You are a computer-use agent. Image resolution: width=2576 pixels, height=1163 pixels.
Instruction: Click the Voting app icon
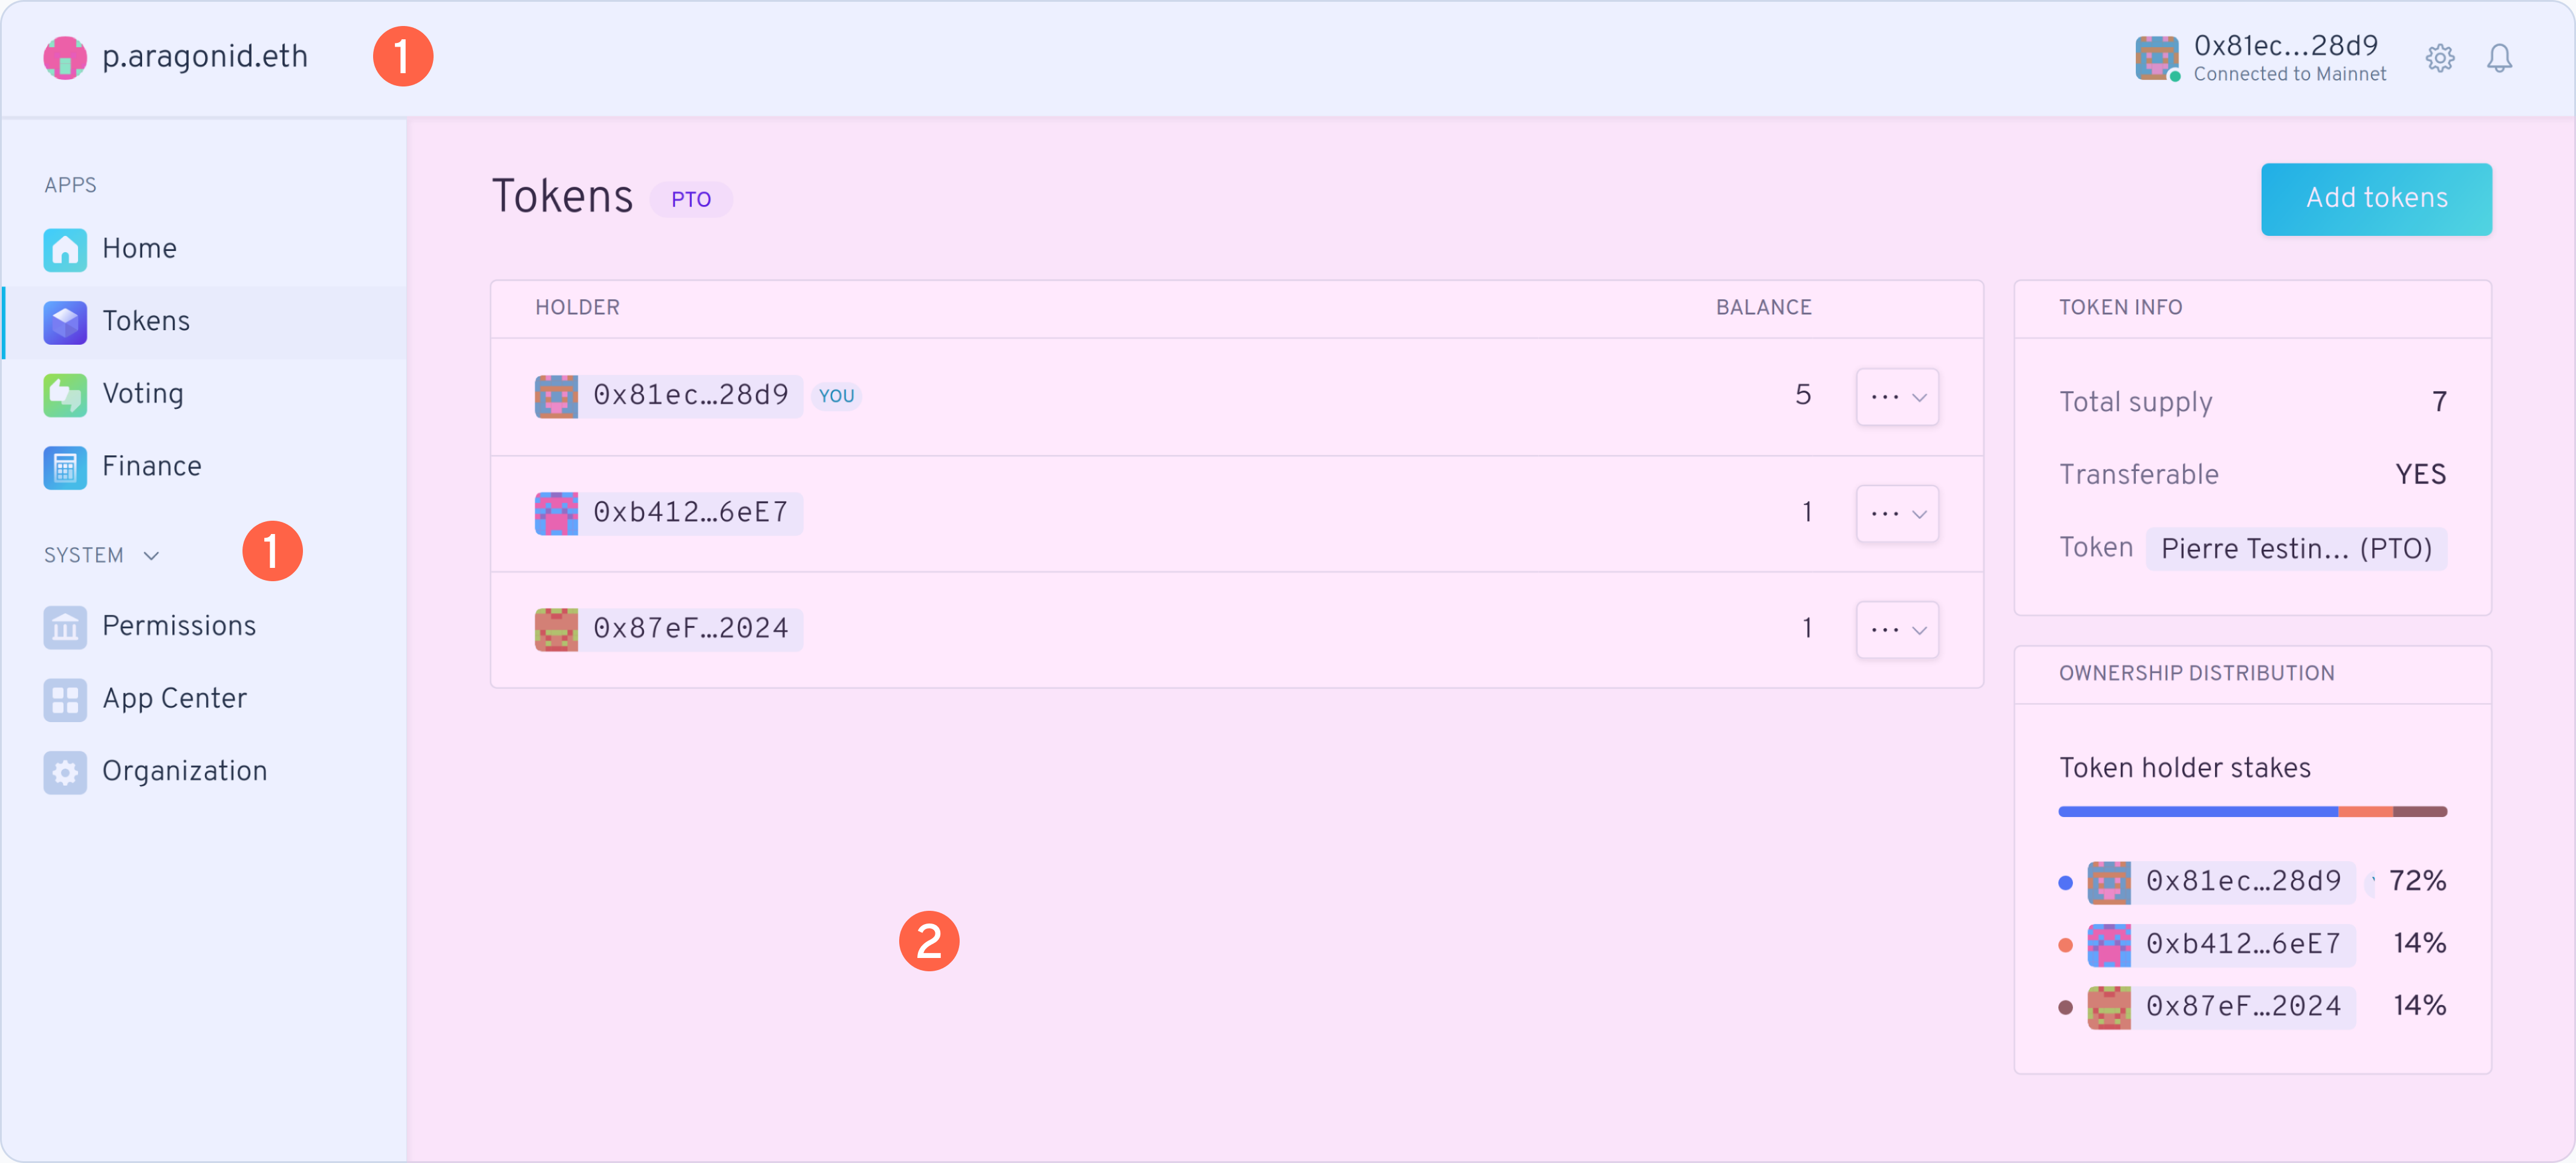tap(65, 394)
